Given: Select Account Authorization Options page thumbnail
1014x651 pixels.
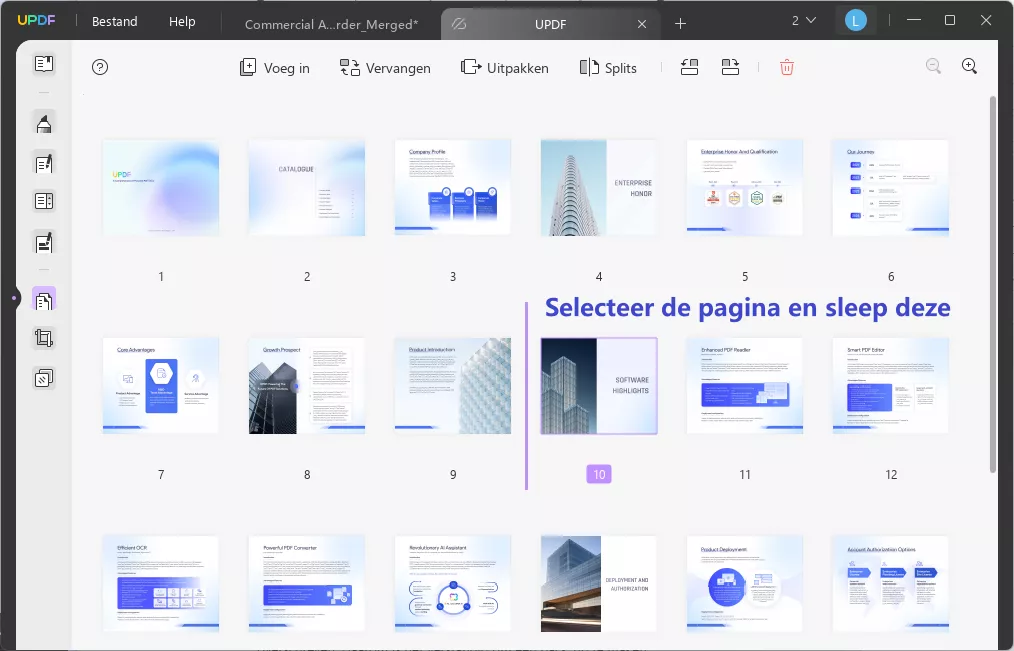Looking at the screenshot, I should coord(891,583).
